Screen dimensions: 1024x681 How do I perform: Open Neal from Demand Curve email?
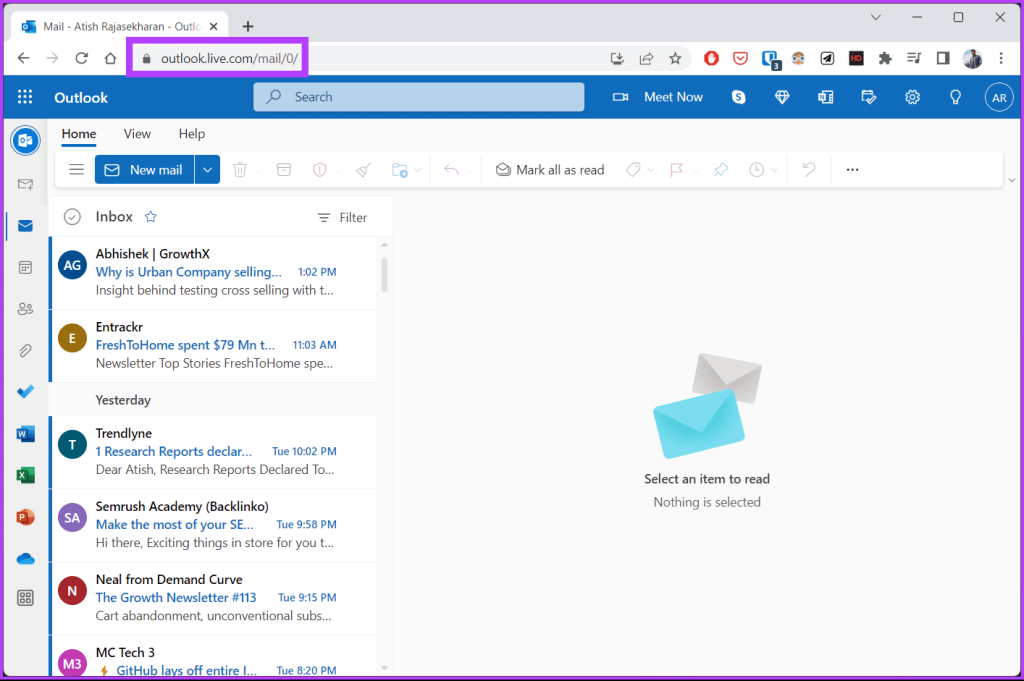click(214, 598)
